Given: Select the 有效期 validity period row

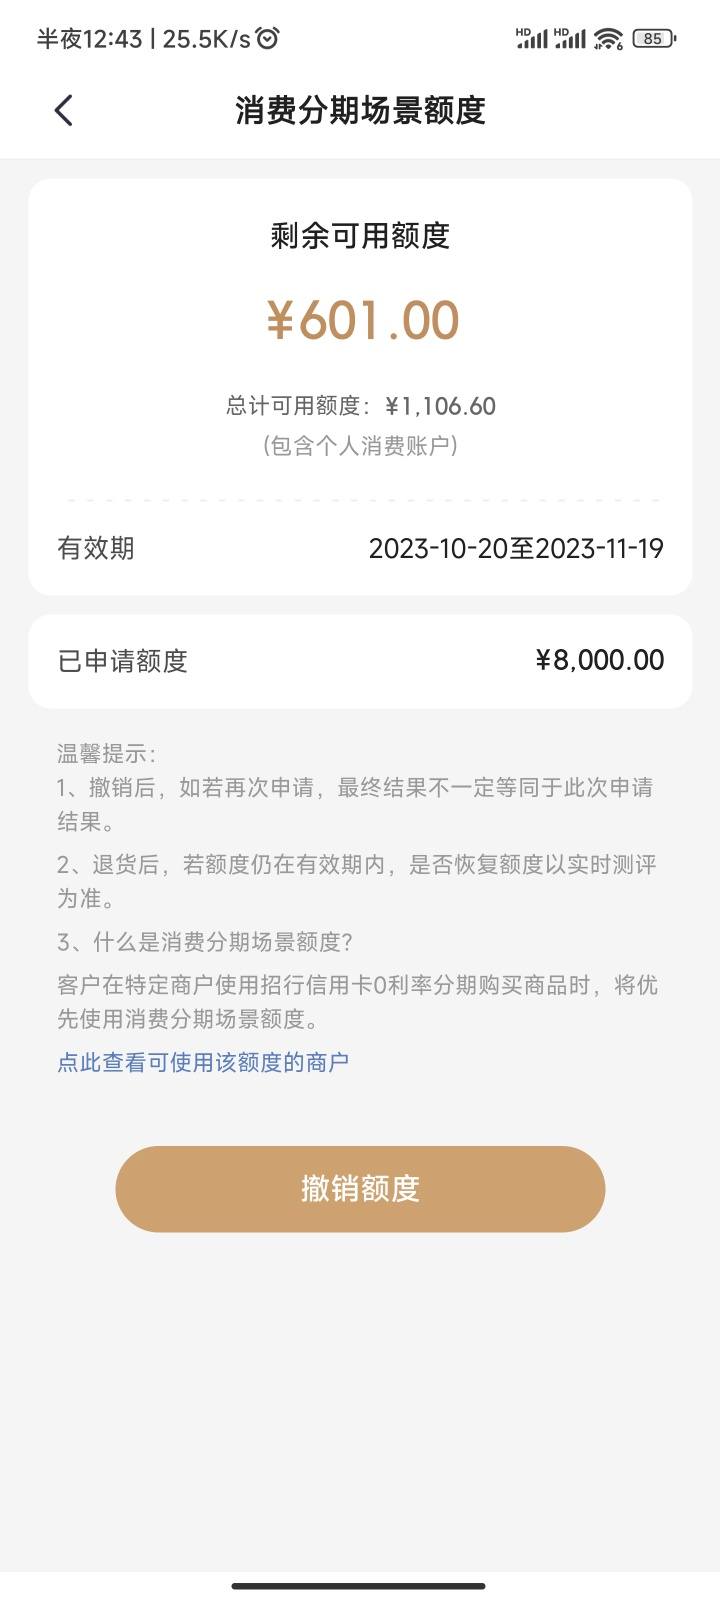Looking at the screenshot, I should click(360, 548).
